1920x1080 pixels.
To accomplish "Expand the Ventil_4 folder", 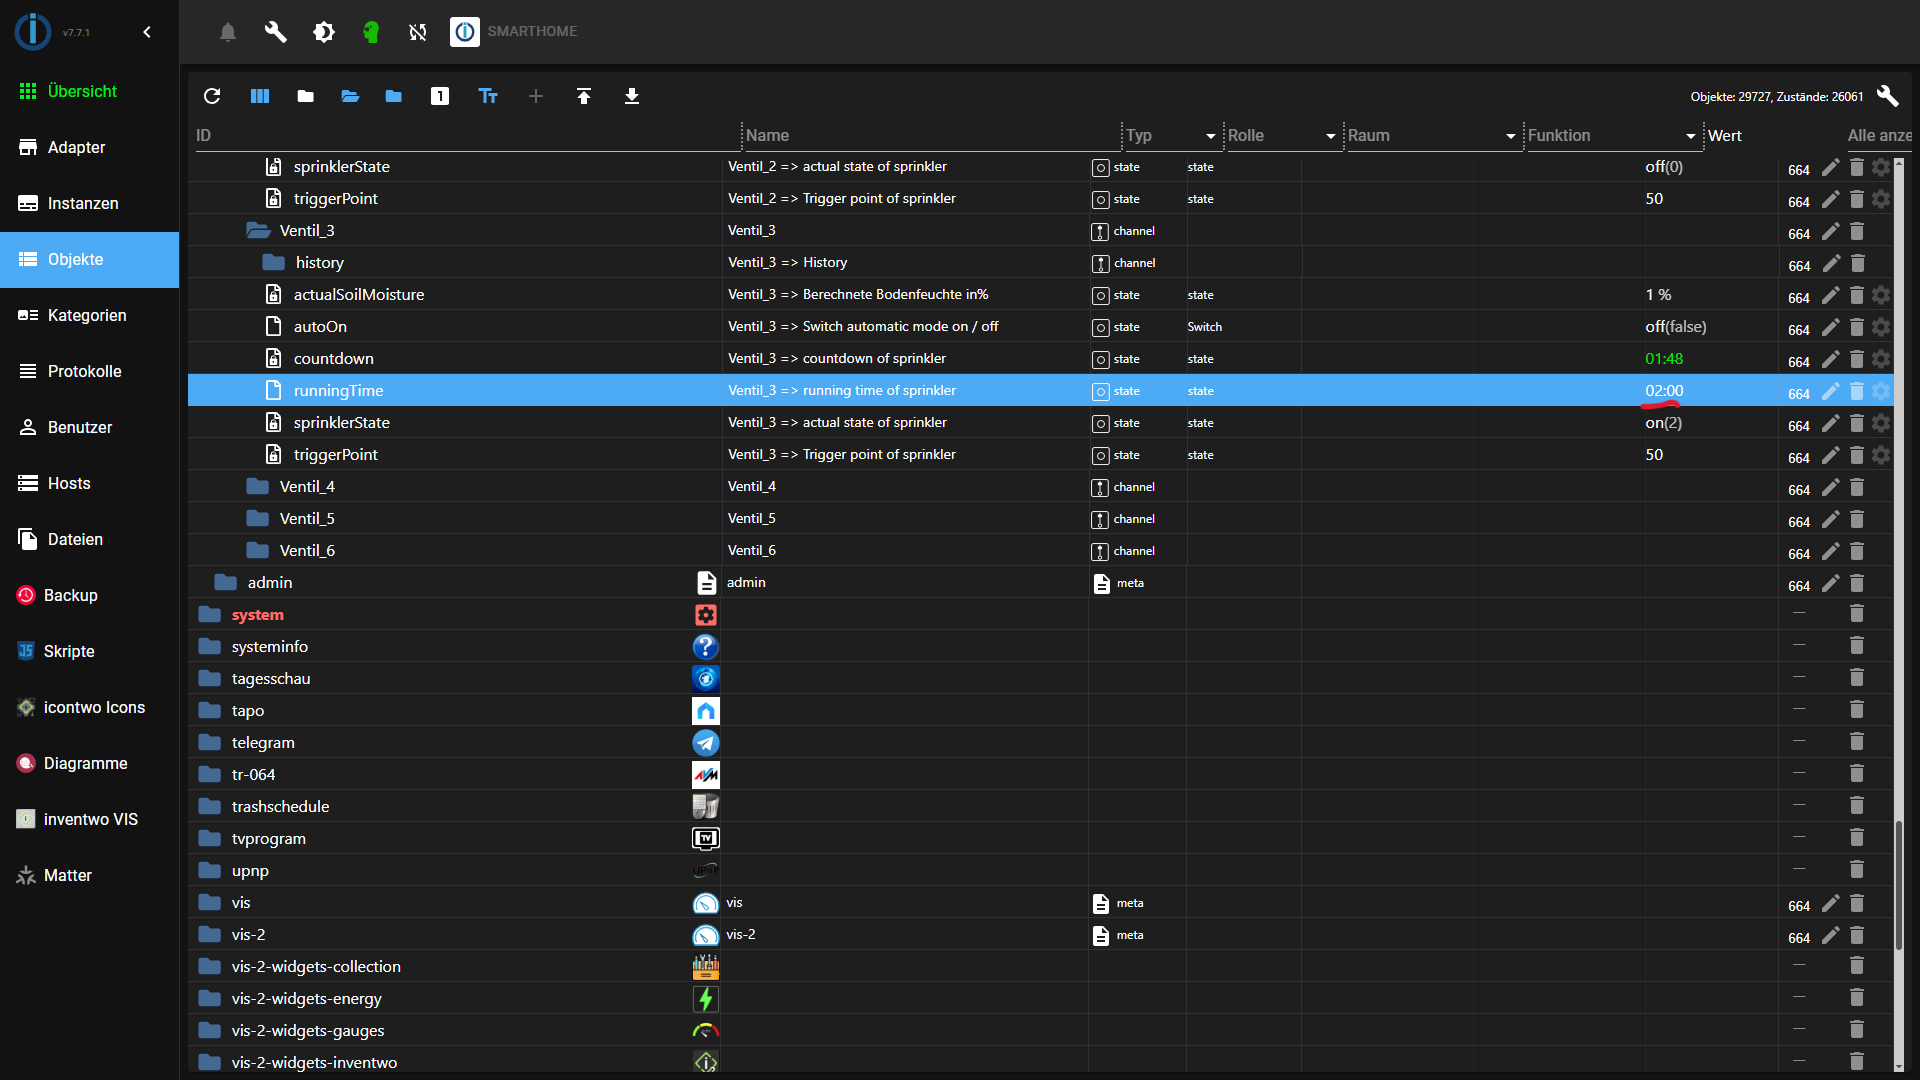I will 258,487.
